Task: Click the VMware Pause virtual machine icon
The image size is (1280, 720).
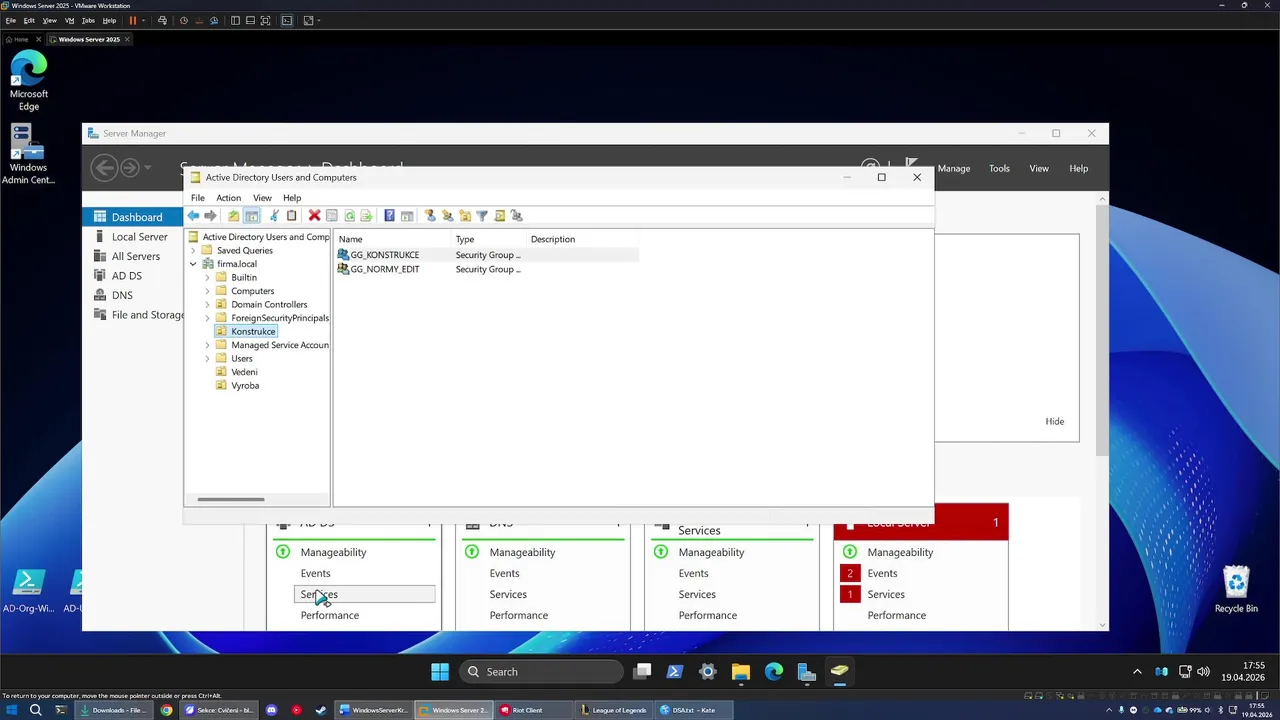Action: (132, 20)
